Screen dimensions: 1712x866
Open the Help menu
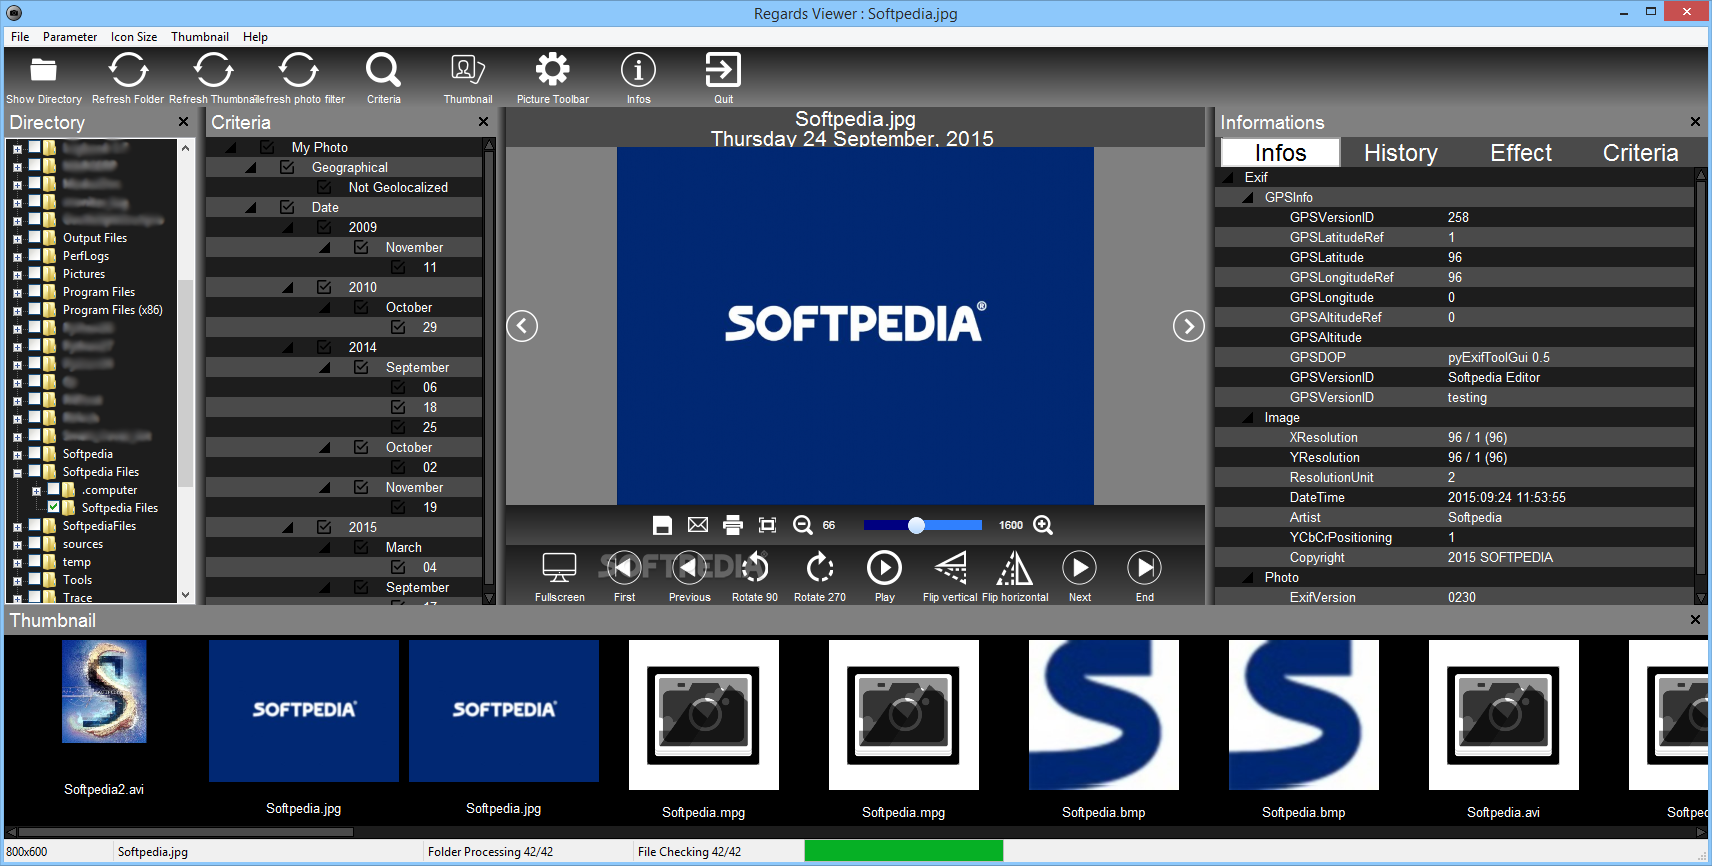click(255, 37)
